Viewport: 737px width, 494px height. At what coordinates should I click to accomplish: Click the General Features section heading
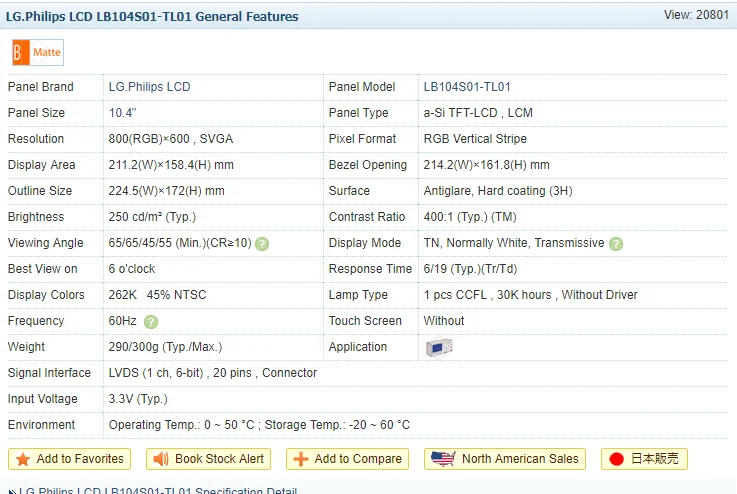point(152,16)
